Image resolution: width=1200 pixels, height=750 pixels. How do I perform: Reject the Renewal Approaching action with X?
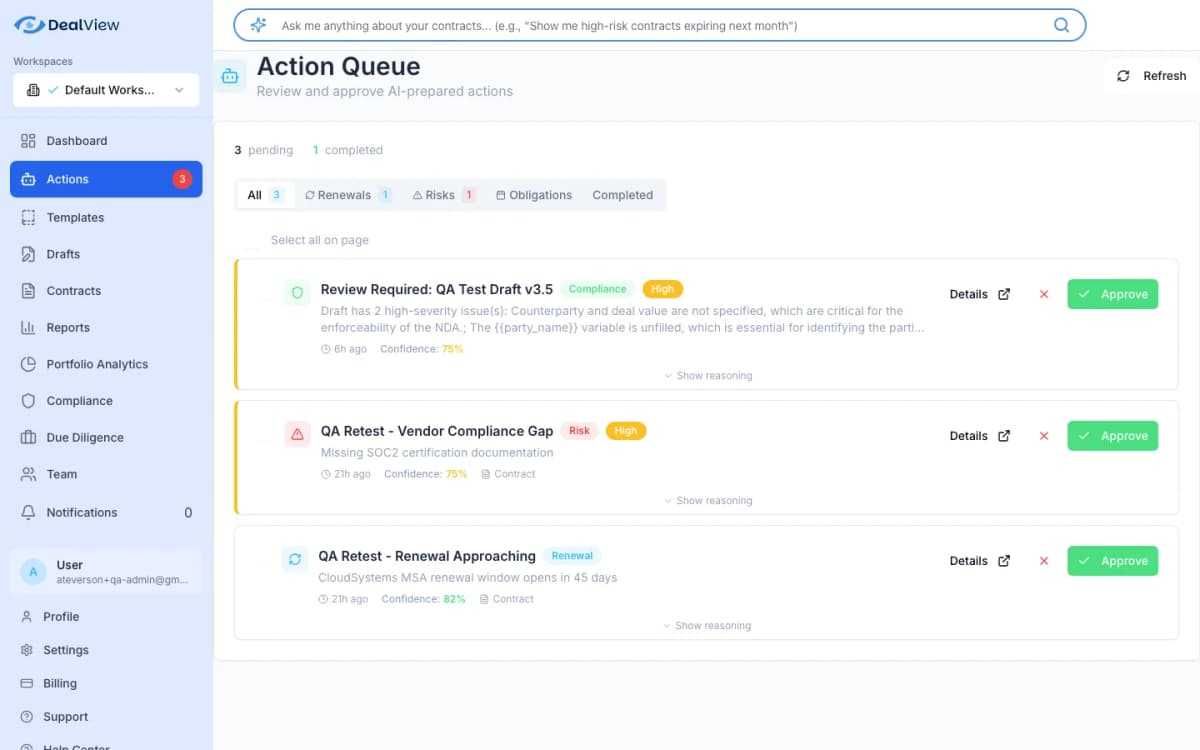[x=1044, y=561]
